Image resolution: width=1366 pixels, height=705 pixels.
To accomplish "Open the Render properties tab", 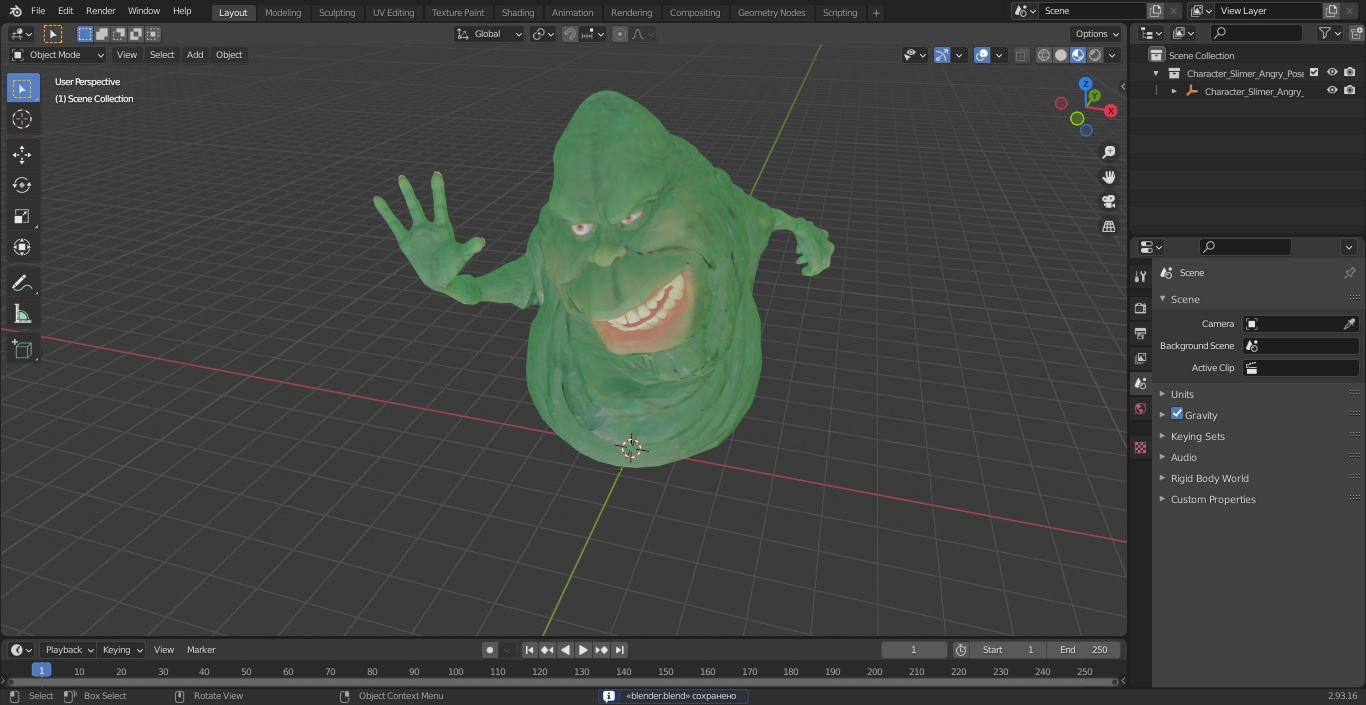I will (1140, 308).
